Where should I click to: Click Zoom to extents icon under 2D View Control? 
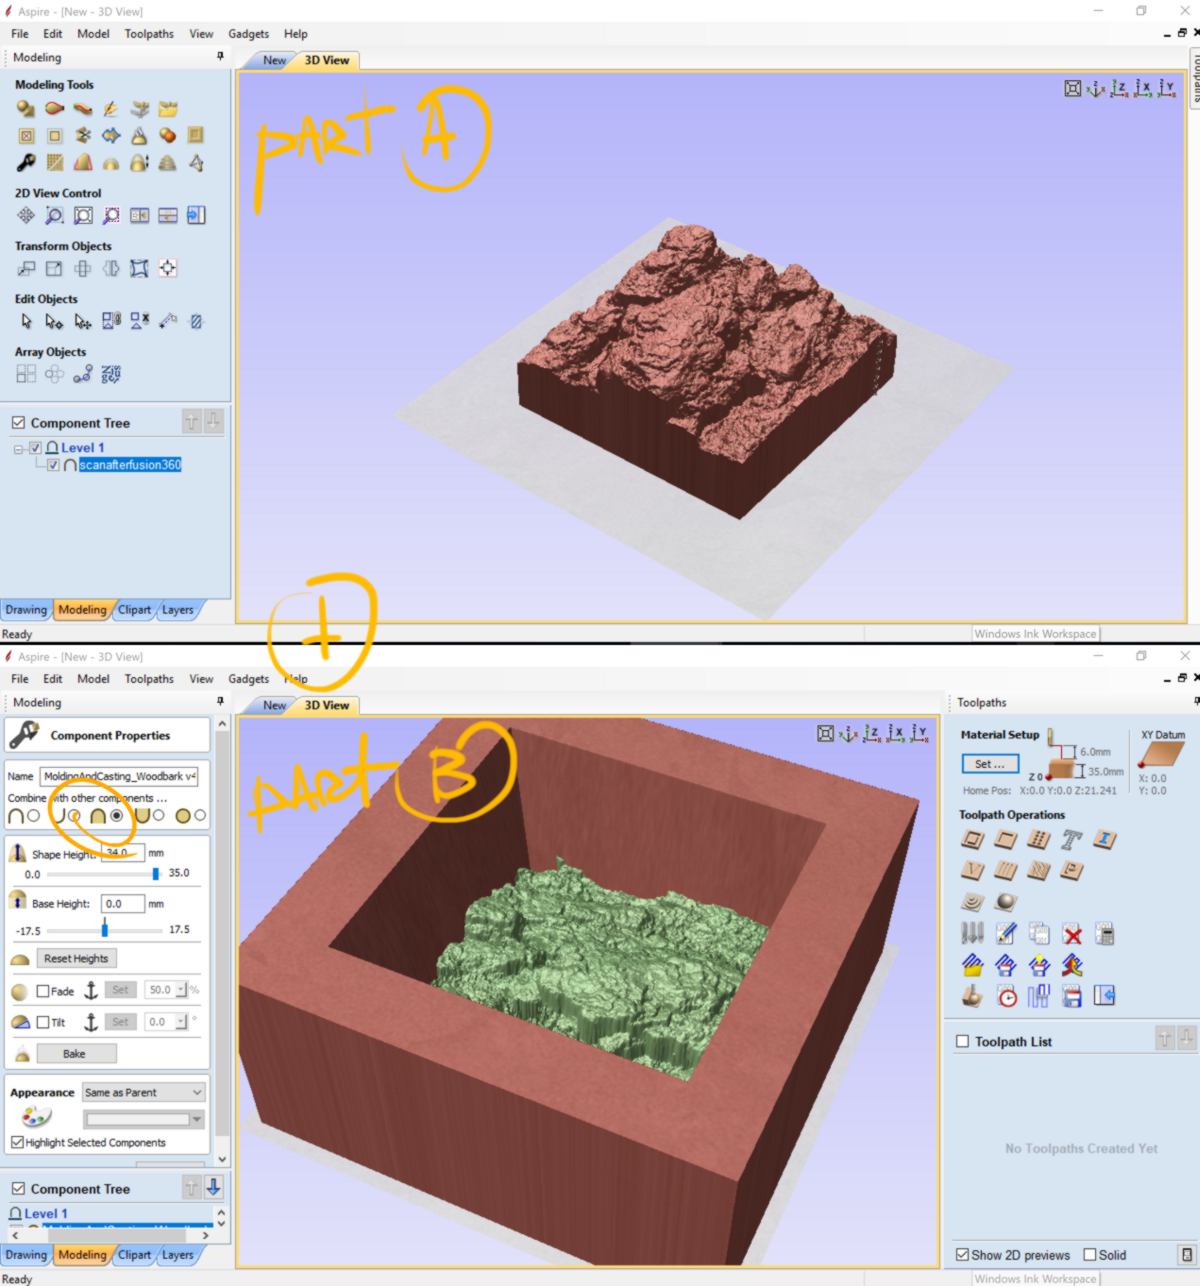pyautogui.click(x=83, y=215)
